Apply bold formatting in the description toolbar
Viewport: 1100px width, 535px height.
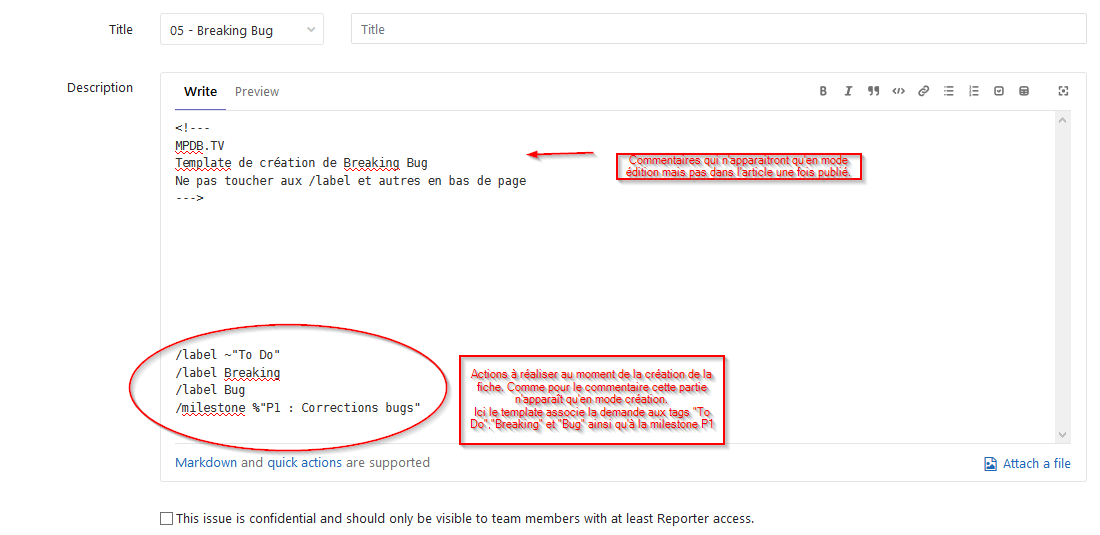point(823,91)
